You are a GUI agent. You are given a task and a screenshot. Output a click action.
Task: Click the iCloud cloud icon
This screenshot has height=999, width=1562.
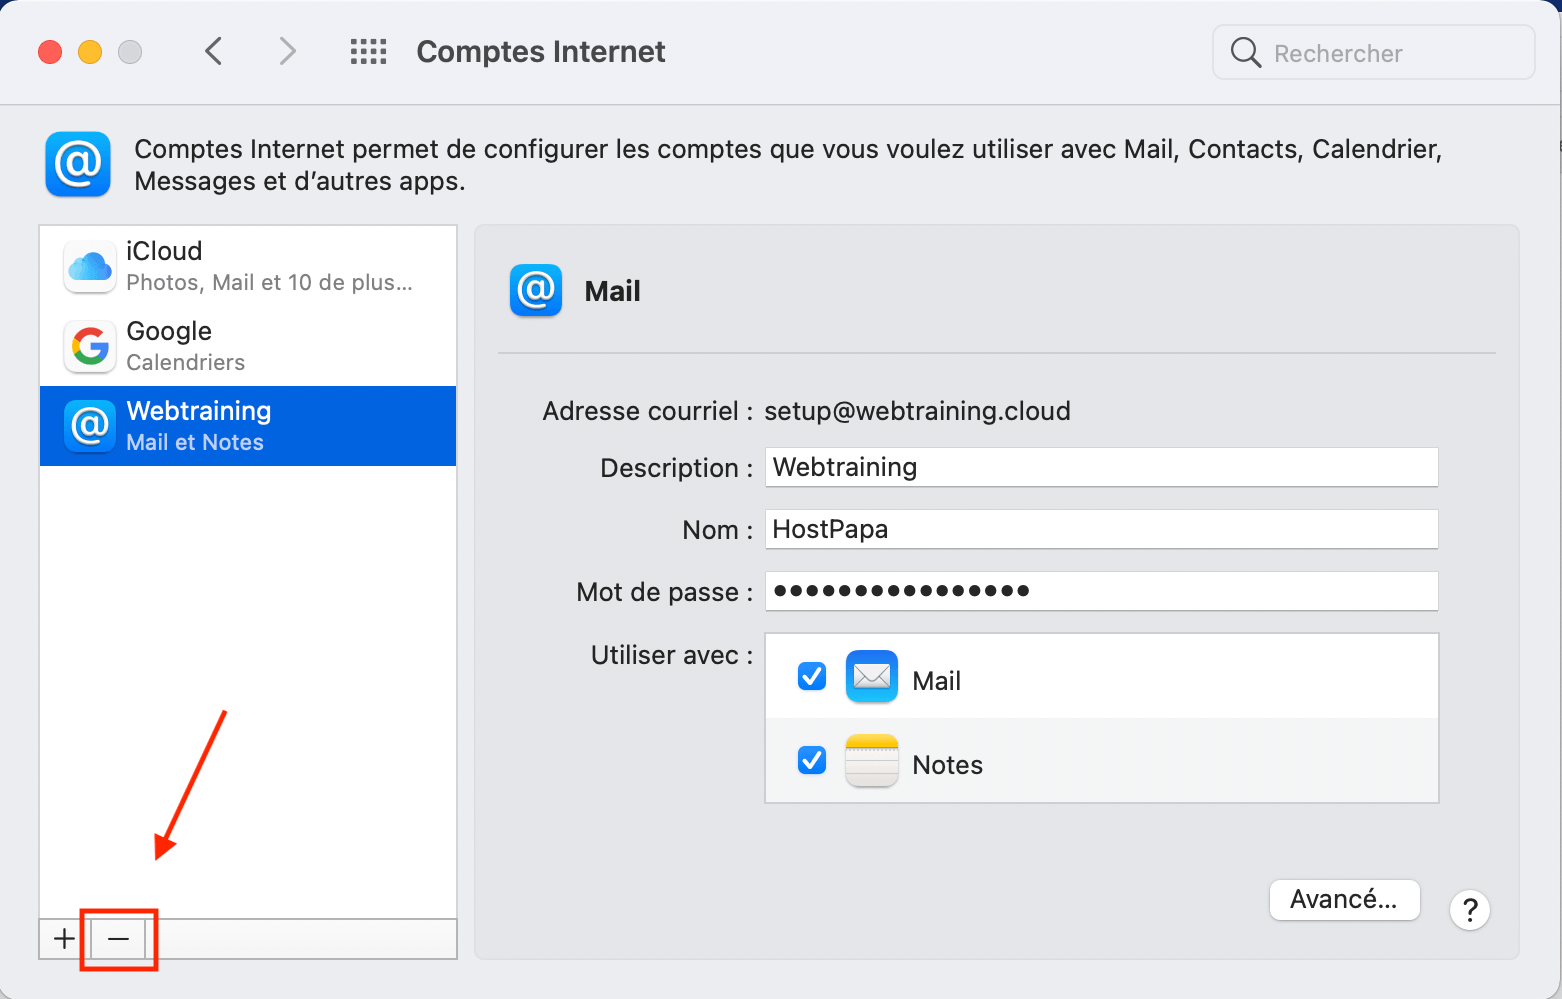[x=90, y=266]
